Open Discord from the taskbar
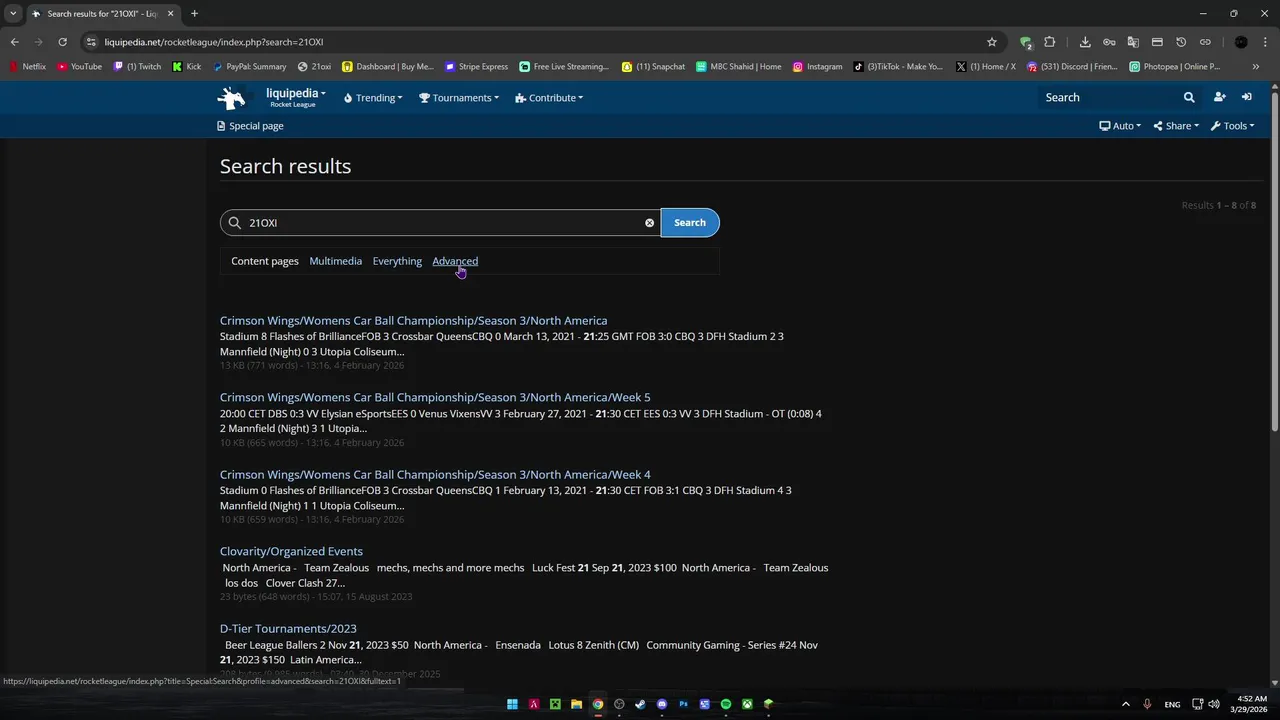1280x720 pixels. pyautogui.click(x=662, y=704)
